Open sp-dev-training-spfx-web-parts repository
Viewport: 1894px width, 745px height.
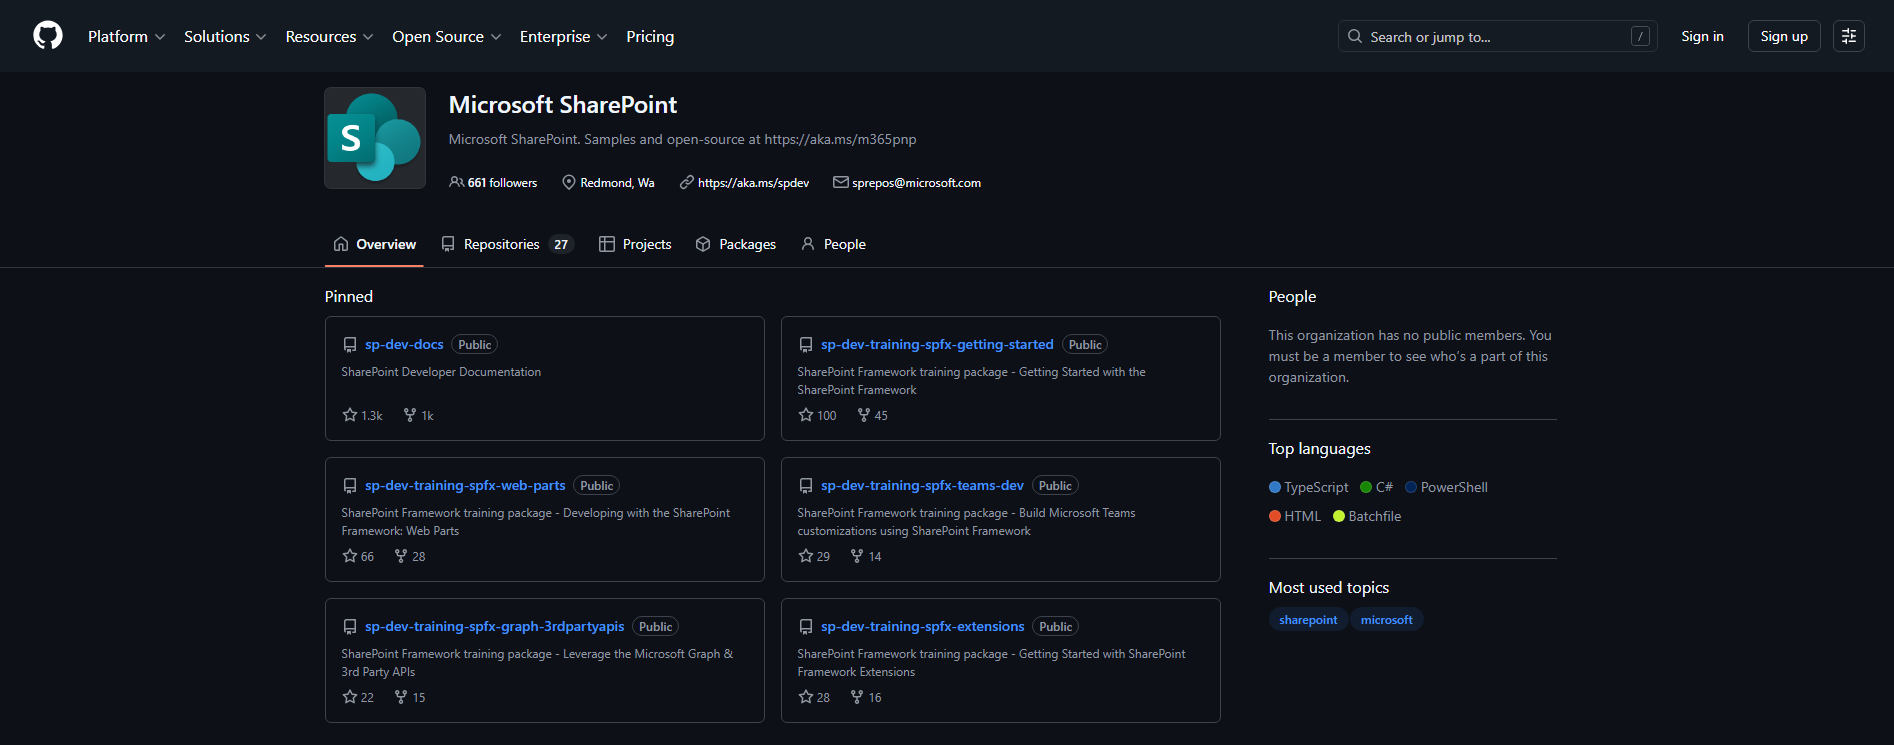(x=465, y=485)
